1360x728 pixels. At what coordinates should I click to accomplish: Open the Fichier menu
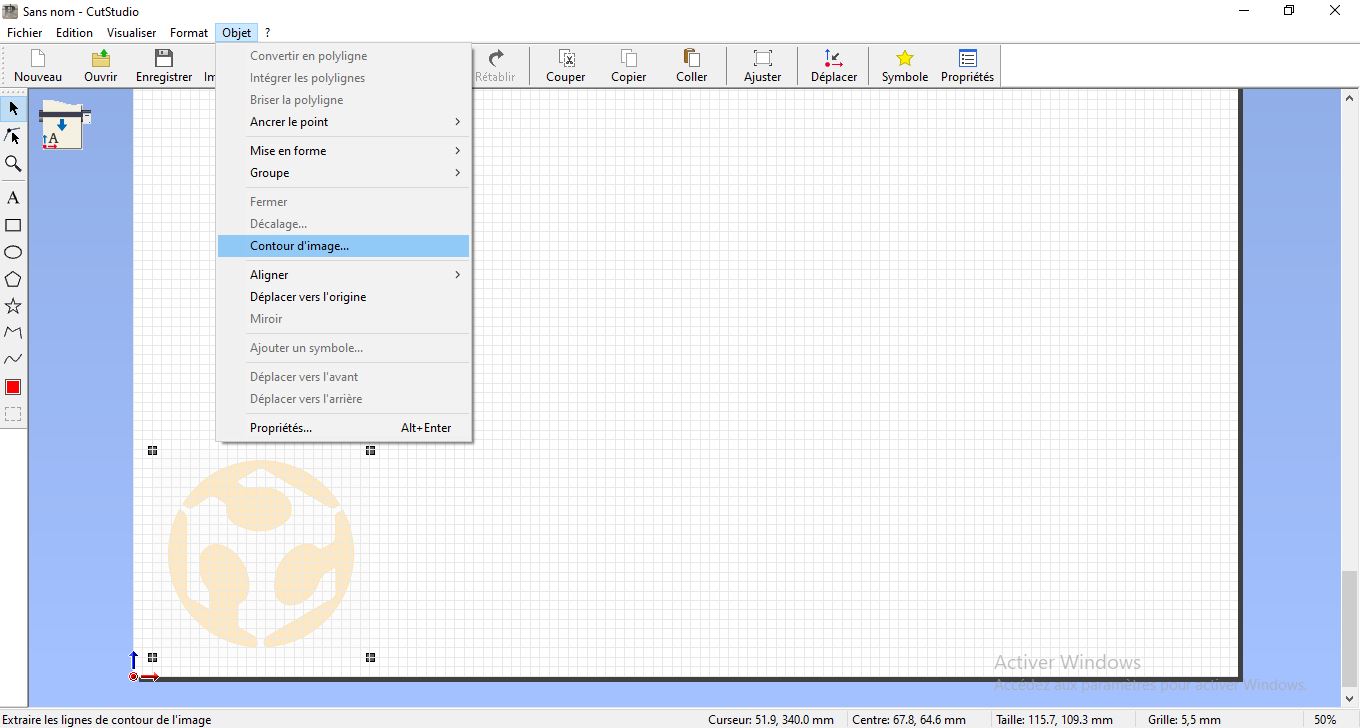(25, 33)
